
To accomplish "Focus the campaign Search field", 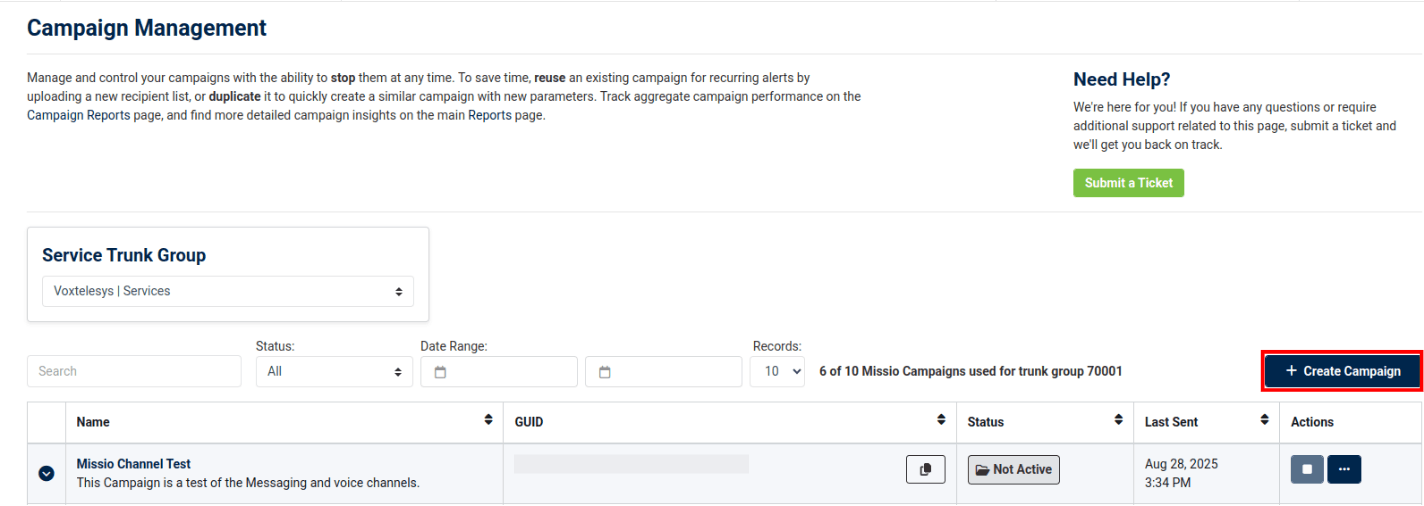I will 134,372.
